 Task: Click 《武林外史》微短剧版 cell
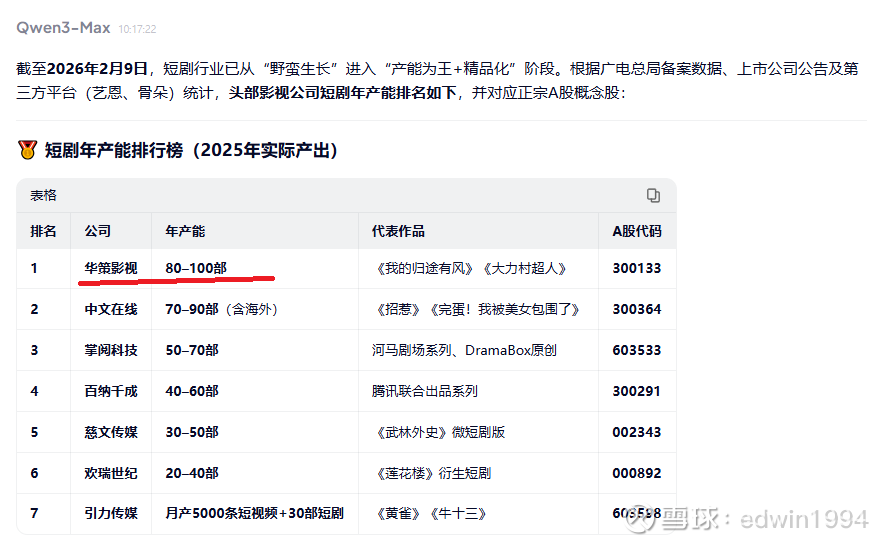(x=440, y=432)
